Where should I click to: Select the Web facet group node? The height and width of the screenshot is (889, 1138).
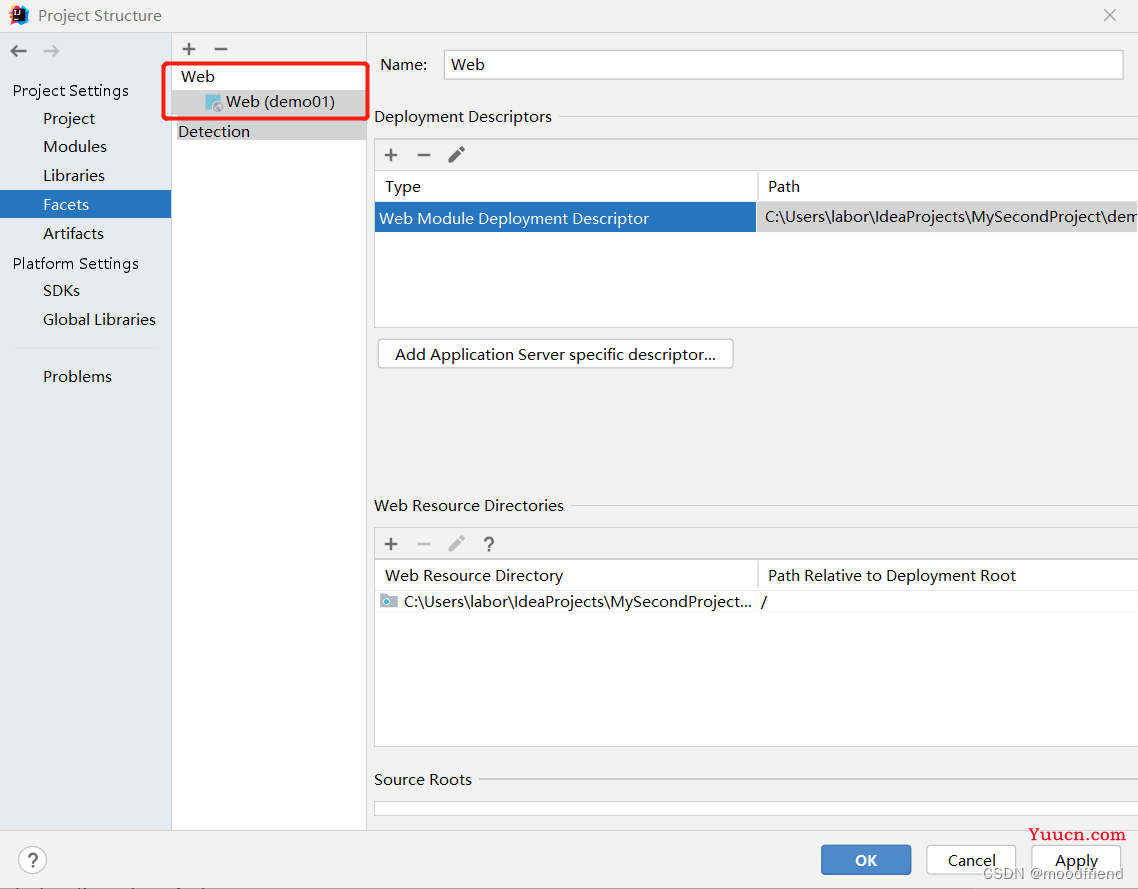[x=198, y=77]
